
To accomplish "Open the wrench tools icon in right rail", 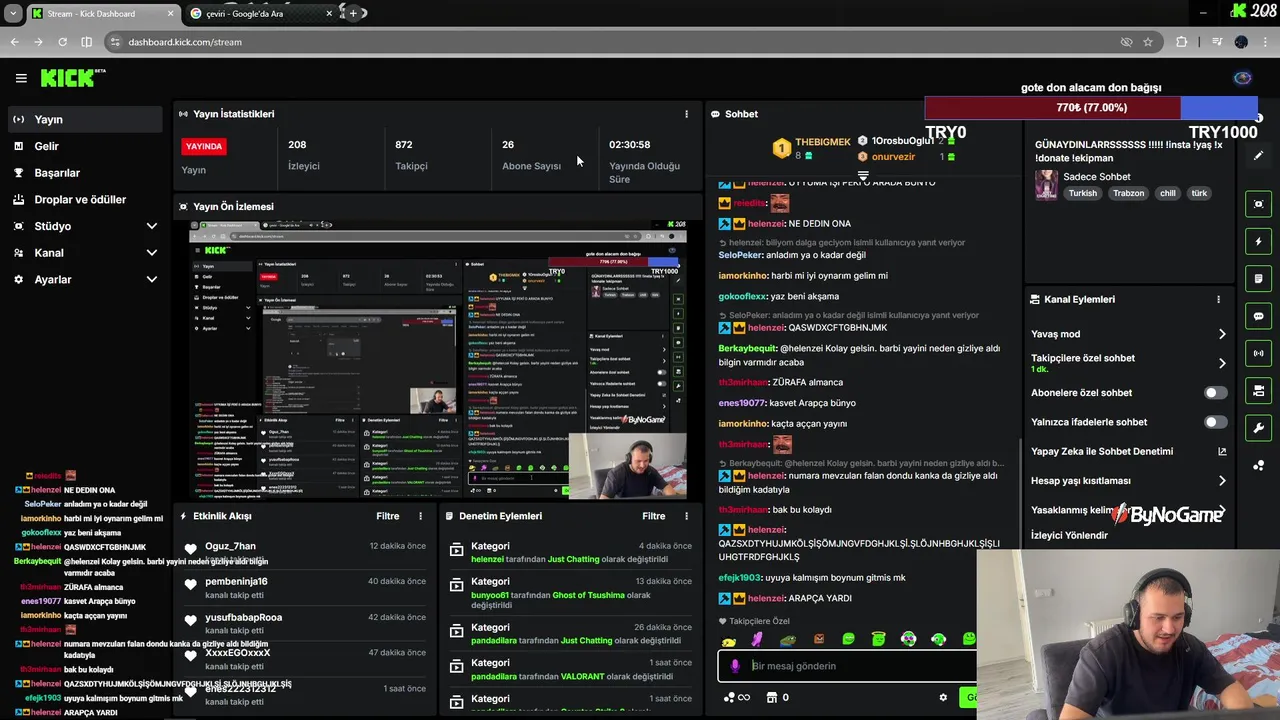I will [x=1258, y=428].
